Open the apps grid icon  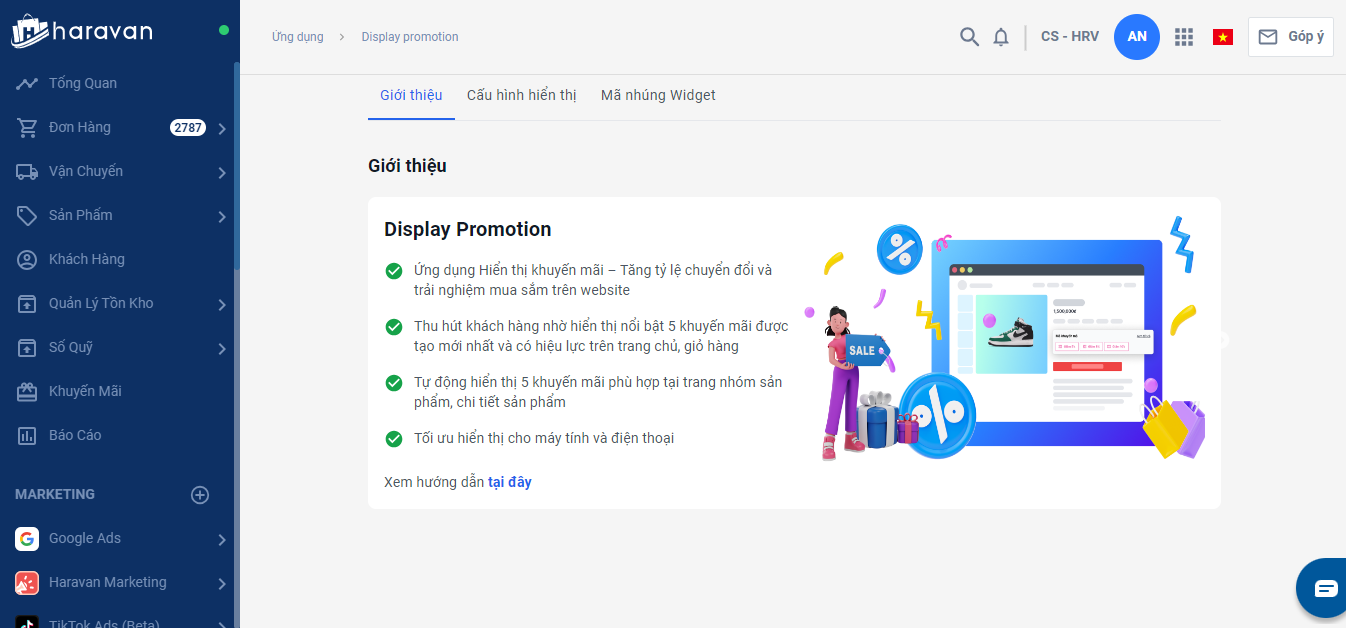coord(1184,37)
